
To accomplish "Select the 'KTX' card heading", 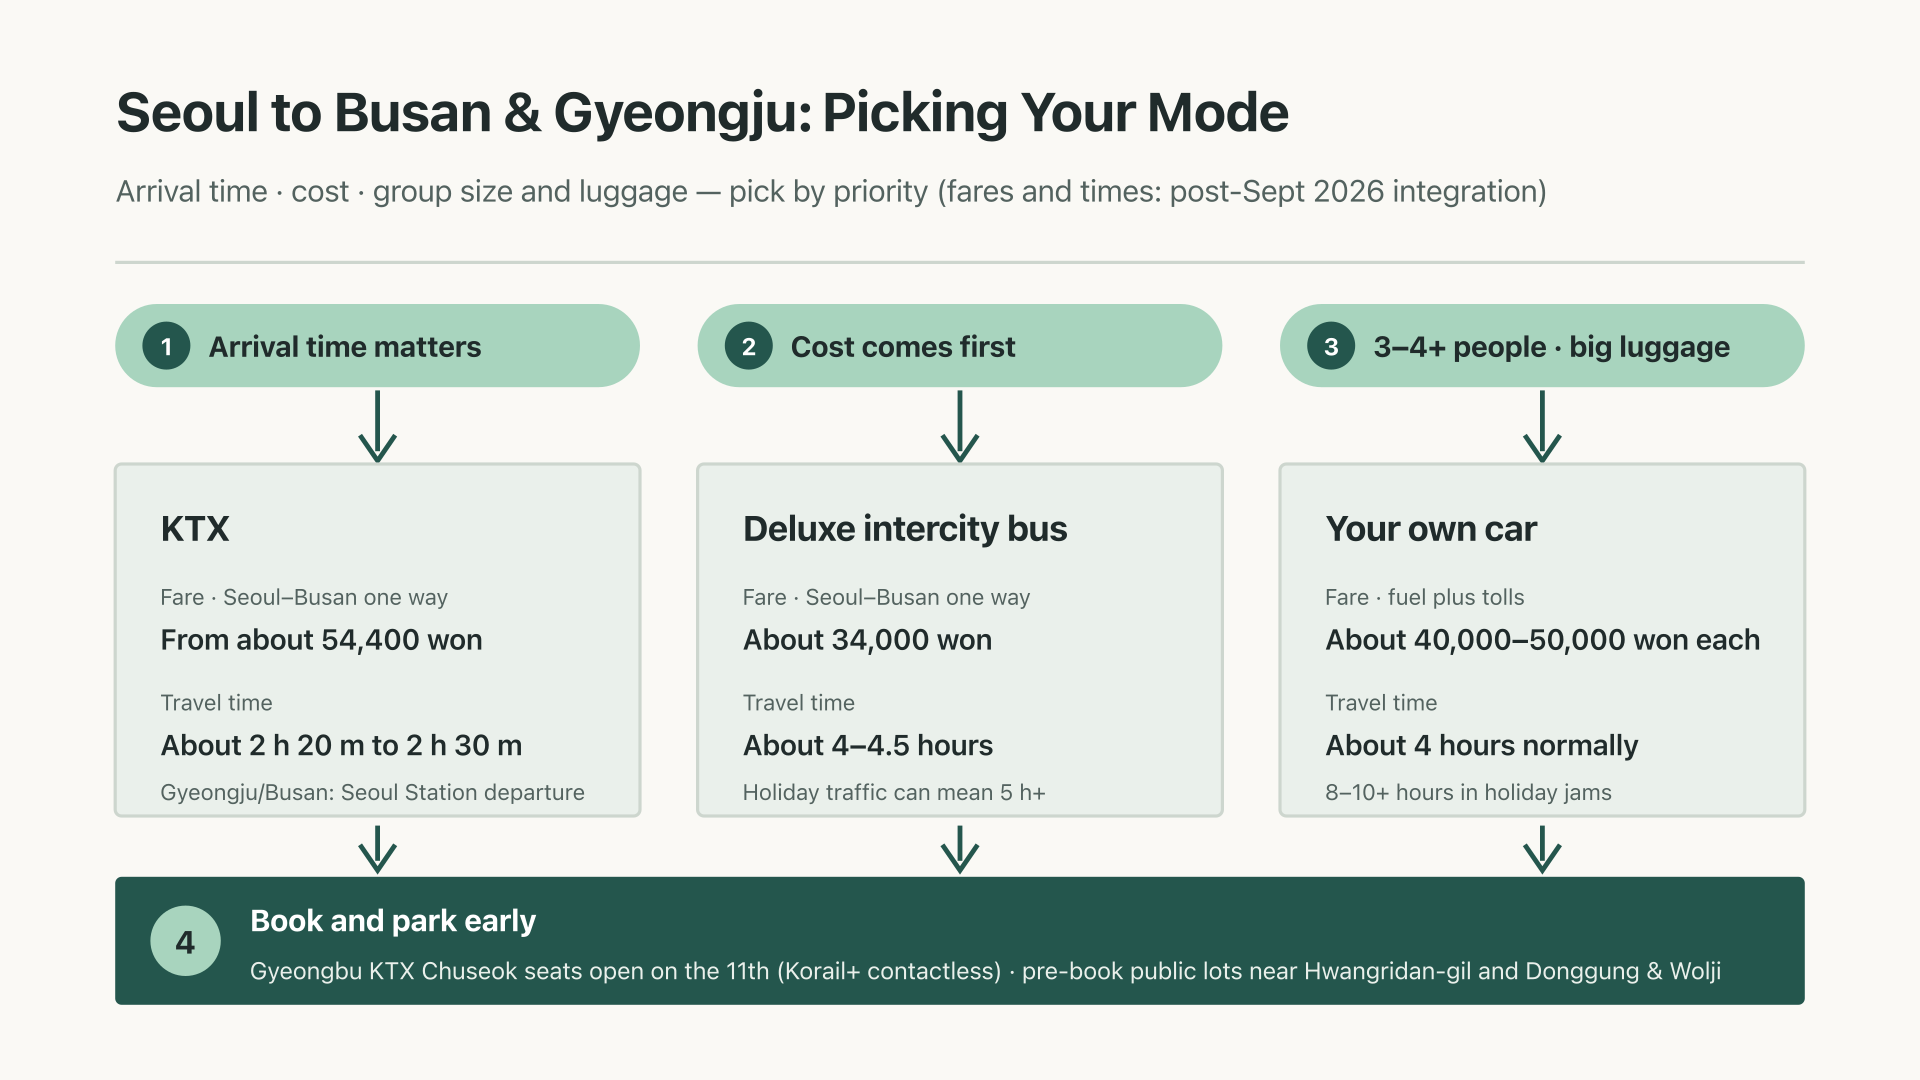I will [195, 528].
